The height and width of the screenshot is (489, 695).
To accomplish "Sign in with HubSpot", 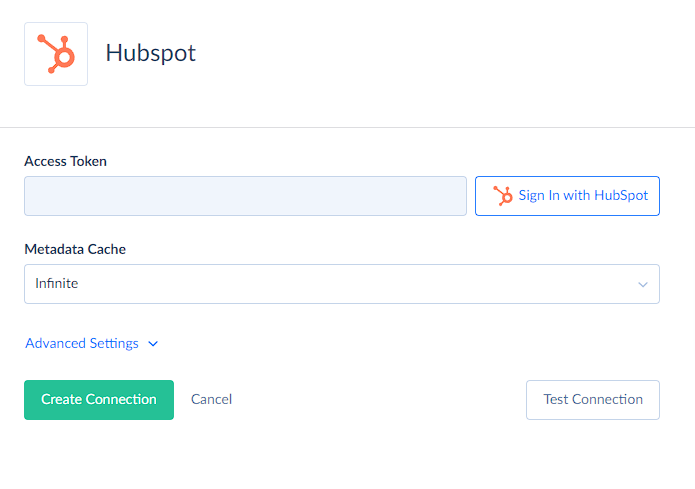I will 567,196.
